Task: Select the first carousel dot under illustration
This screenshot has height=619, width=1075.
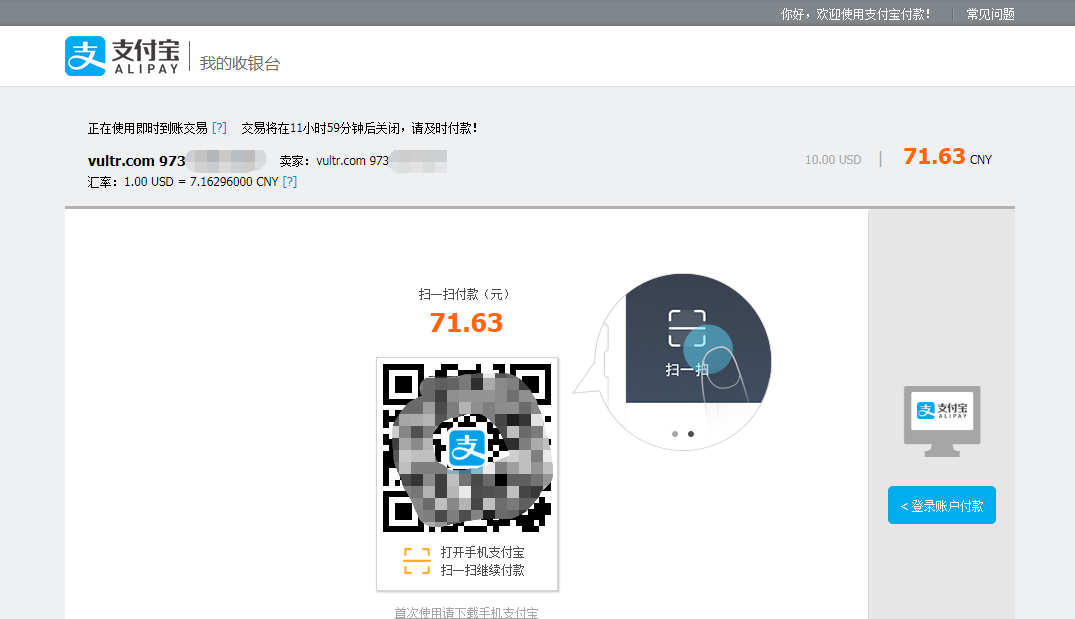Action: 675,434
